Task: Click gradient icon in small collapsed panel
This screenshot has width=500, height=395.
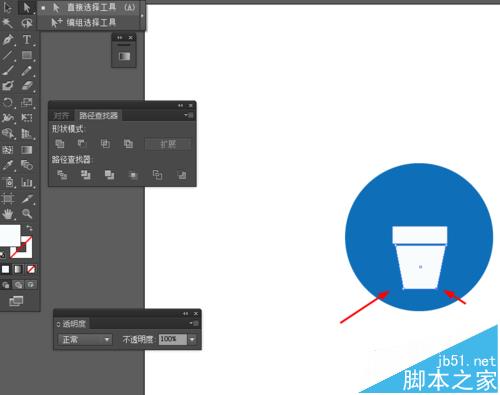Action: tap(124, 56)
